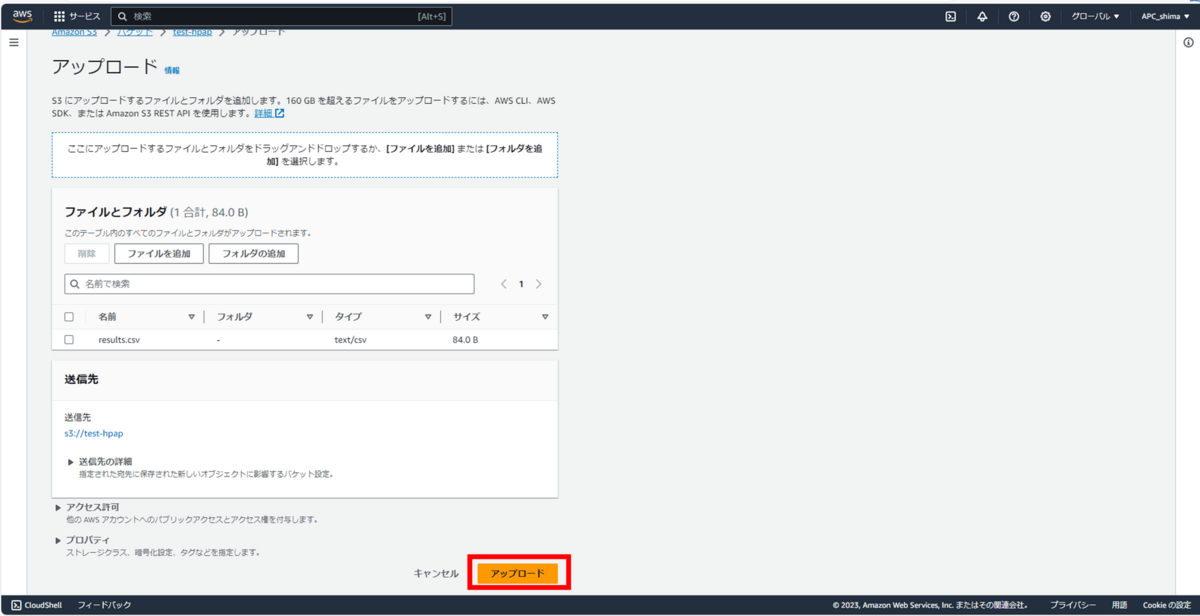Open the help question mark icon
Viewport: 1200px width, 616px height.
[x=1014, y=16]
